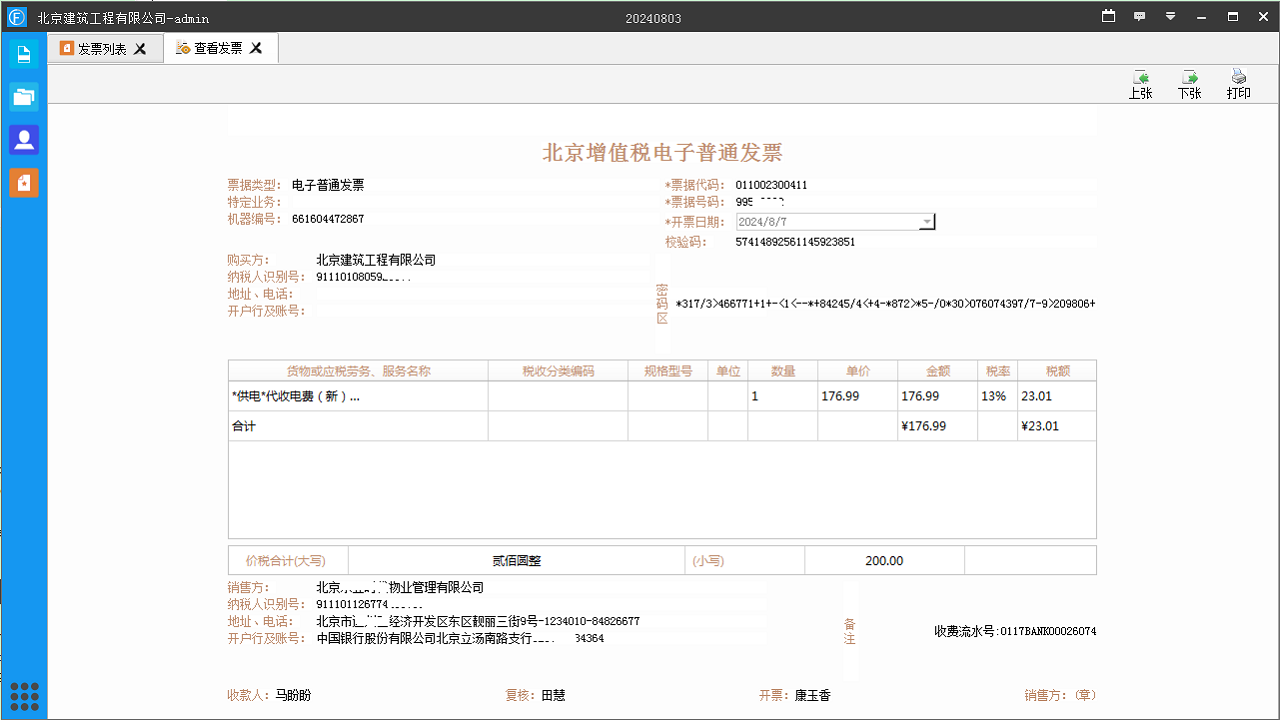Screen dimensions: 1280x720
Task: Click the 开票 name 康玉香
Action: 812,695
